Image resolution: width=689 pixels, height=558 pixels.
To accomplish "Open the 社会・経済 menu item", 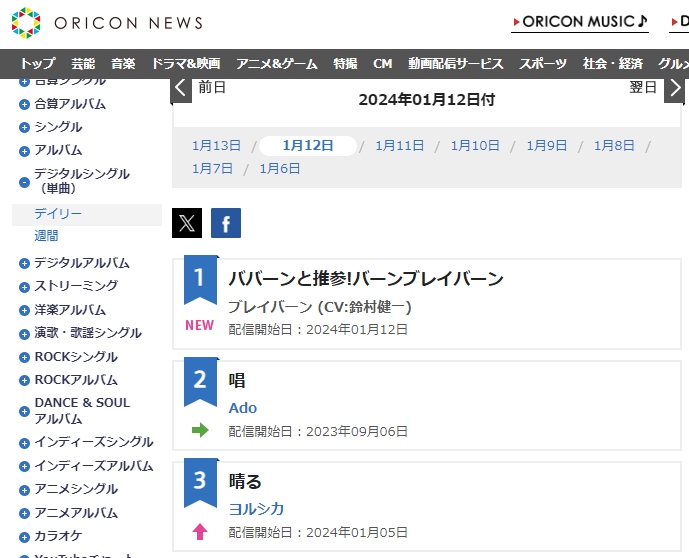I will (x=613, y=64).
